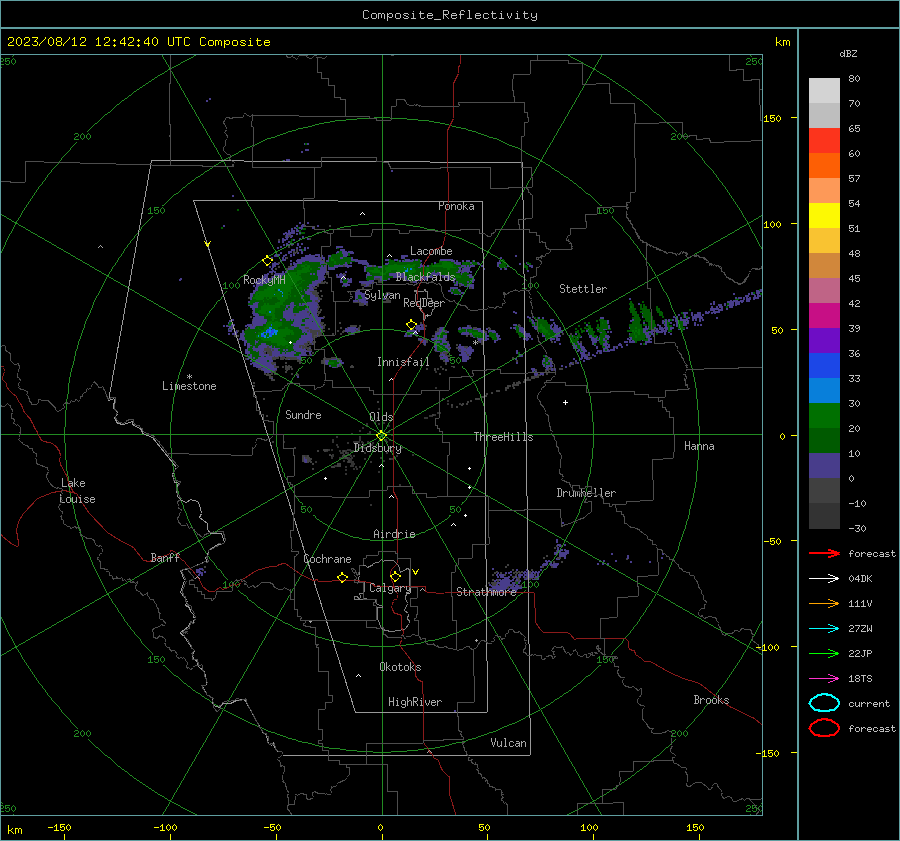The height and width of the screenshot is (841, 900).
Task: Select the 30 dBZ light blue swatch
Action: pyautogui.click(x=824, y=391)
